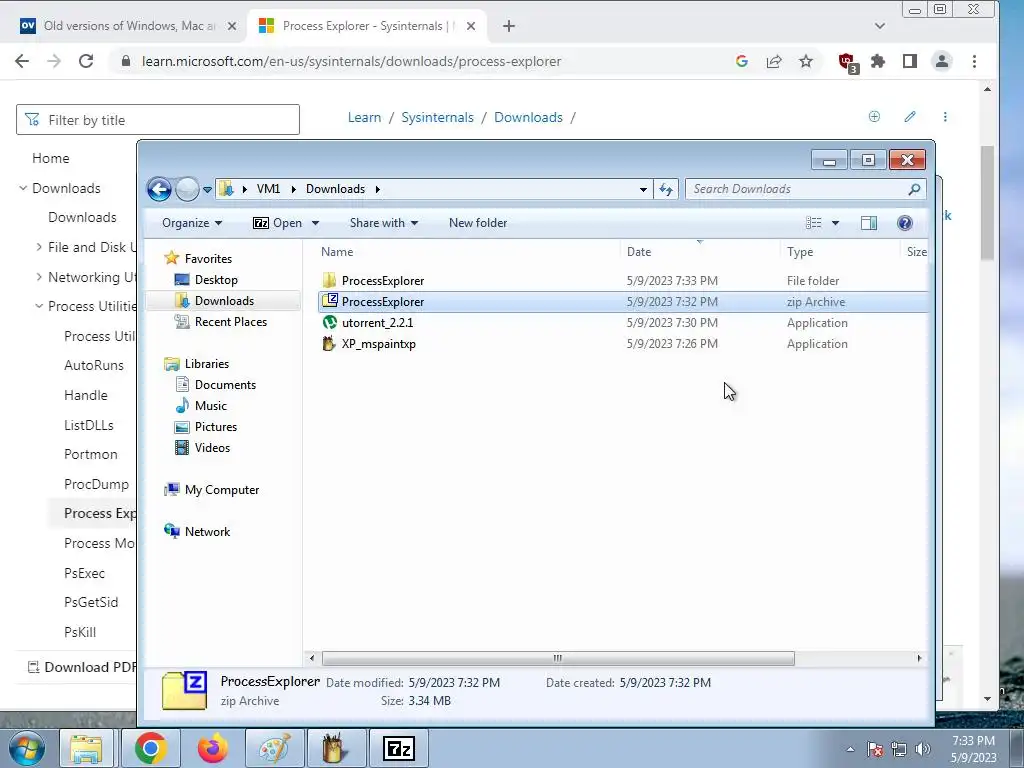Click share page icon in address bar
Screen dimensions: 1024x768
[x=774, y=61]
